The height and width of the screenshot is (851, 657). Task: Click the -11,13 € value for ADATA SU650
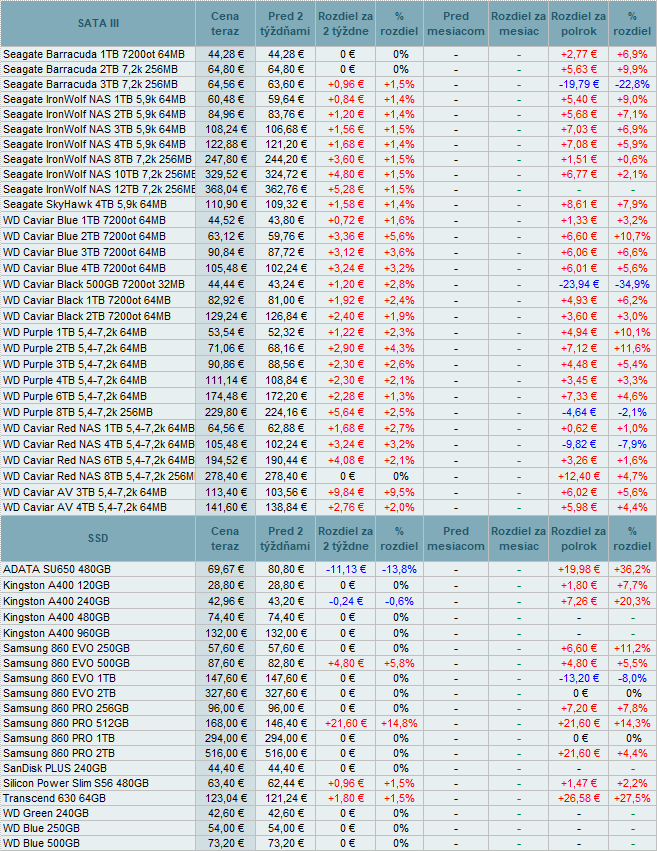346,569
